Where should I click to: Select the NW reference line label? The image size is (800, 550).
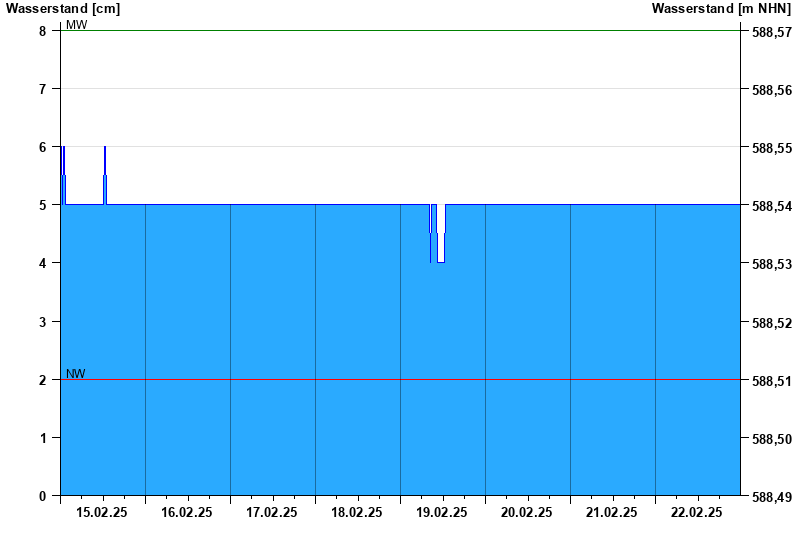(x=76, y=374)
